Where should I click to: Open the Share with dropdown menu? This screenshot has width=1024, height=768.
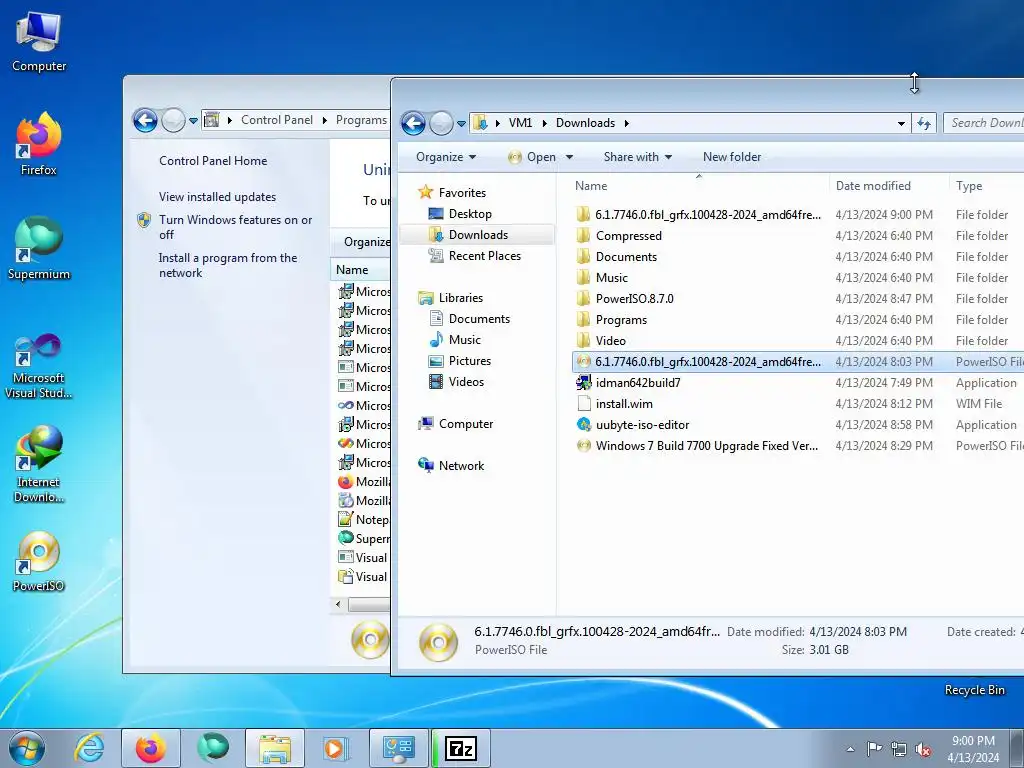[637, 157]
